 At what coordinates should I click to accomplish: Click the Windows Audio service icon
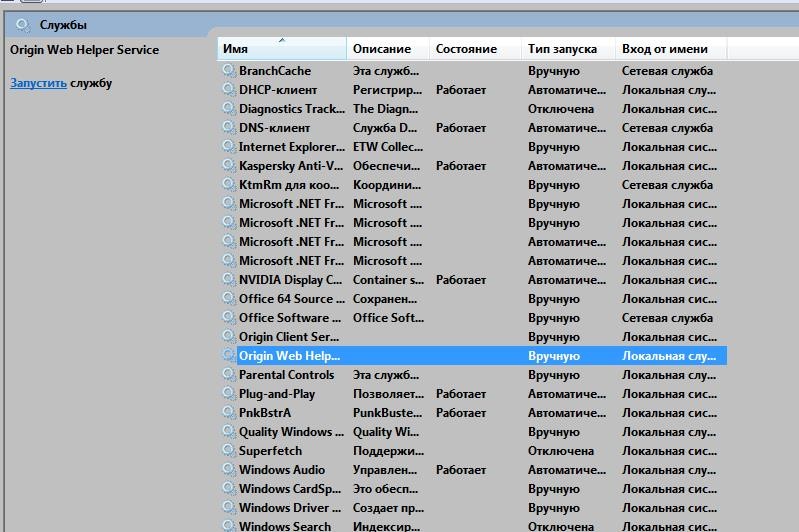point(229,470)
